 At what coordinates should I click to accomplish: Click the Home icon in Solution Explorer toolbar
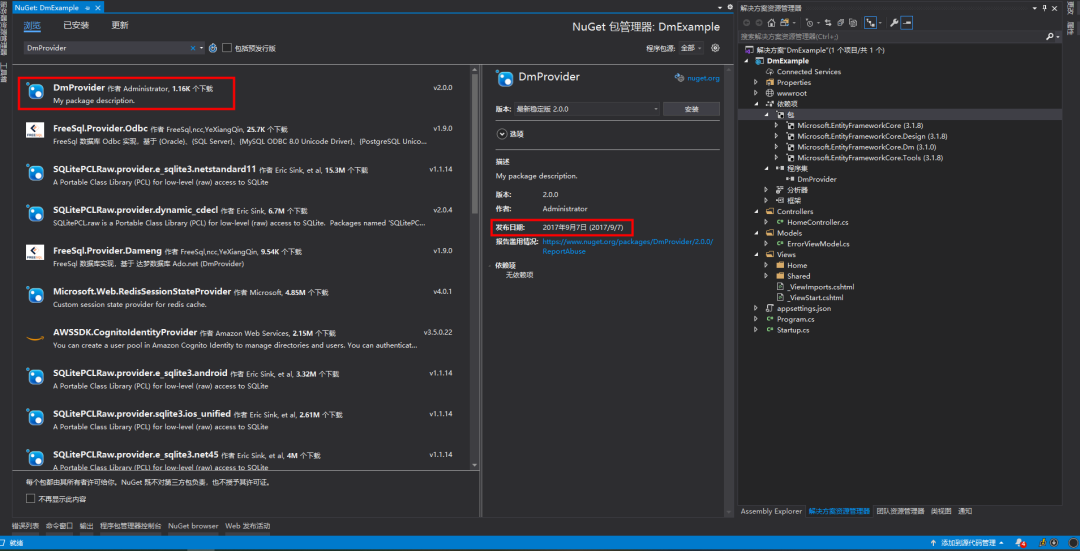771,23
